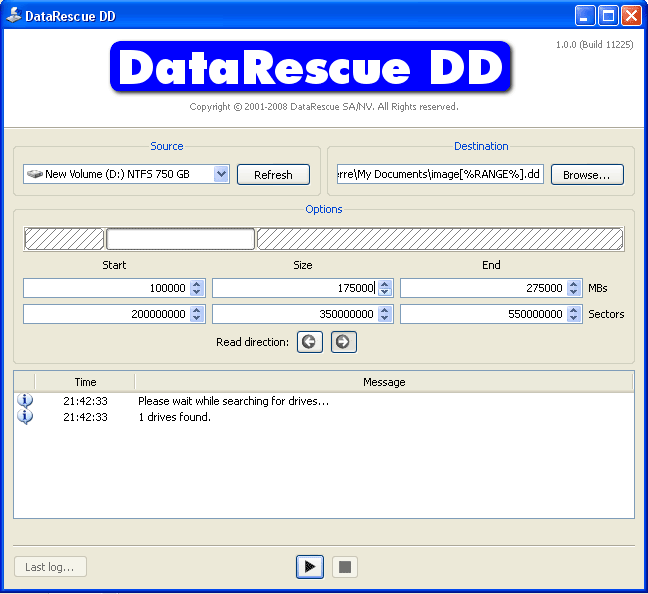
Task: Click the Destination path field
Action: tap(440, 174)
